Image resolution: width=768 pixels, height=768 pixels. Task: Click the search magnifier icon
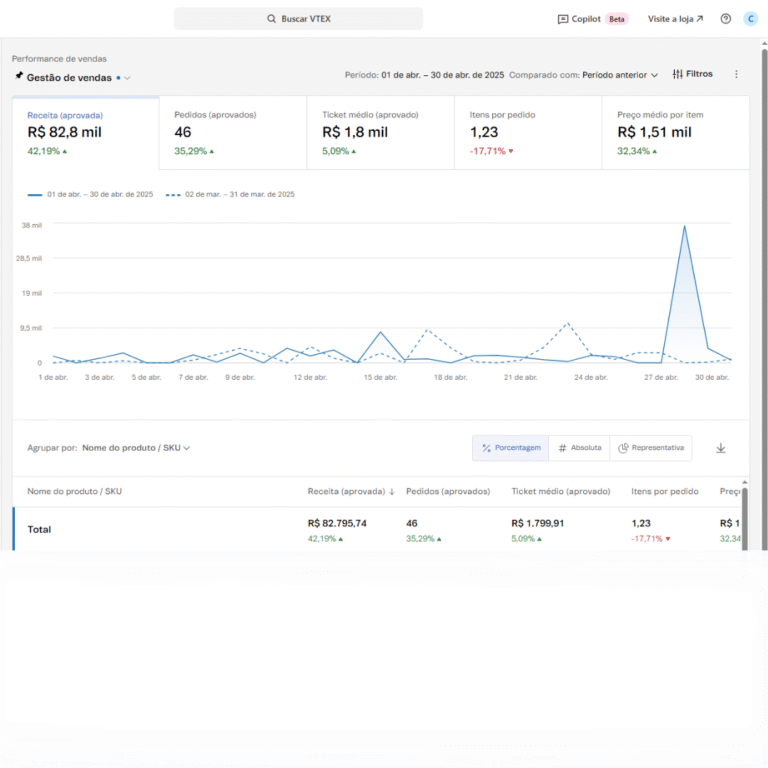tap(271, 19)
